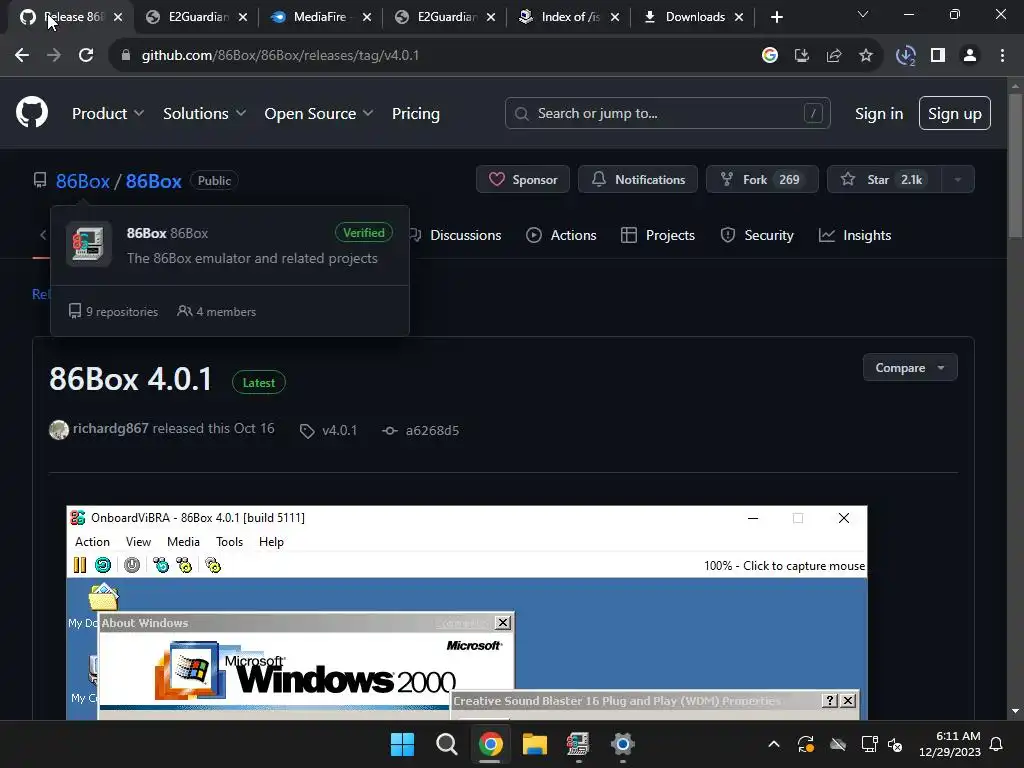Open the Actions tab
1024x768 pixels.
[x=562, y=235]
